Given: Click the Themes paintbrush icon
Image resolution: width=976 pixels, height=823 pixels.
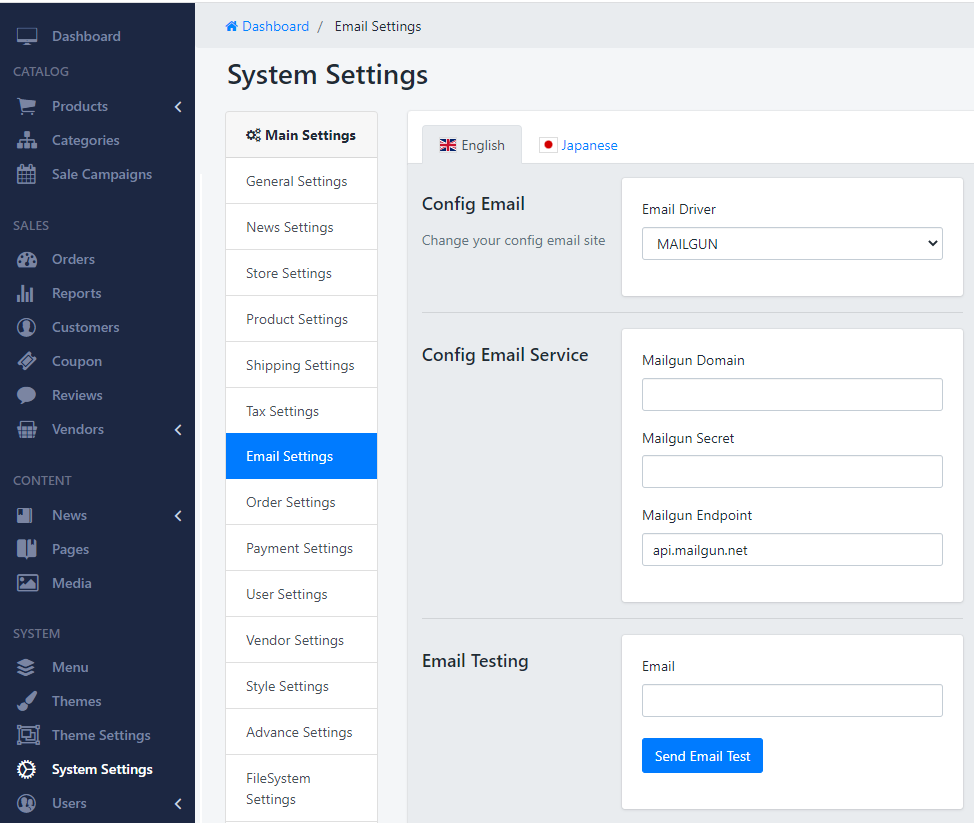Looking at the screenshot, I should pos(27,701).
